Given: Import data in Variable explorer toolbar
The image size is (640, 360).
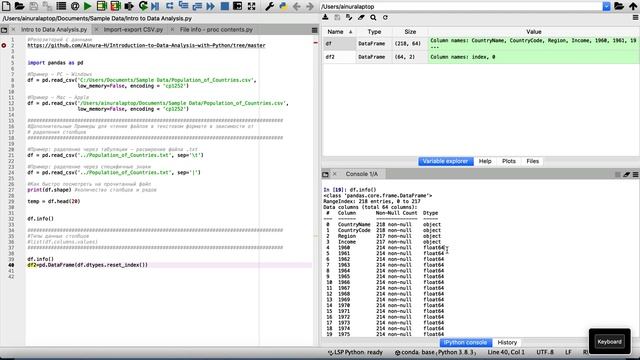Looking at the screenshot, I should pyautogui.click(x=325, y=18).
